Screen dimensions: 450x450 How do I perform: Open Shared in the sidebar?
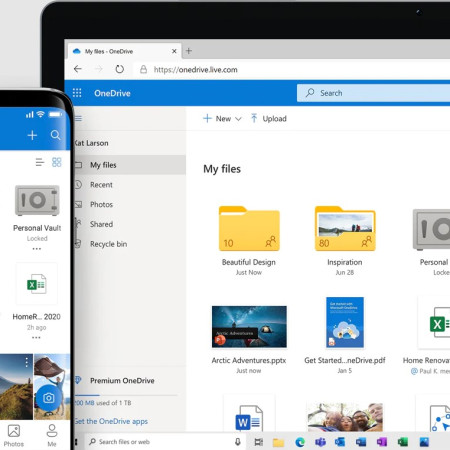pyautogui.click(x=101, y=224)
